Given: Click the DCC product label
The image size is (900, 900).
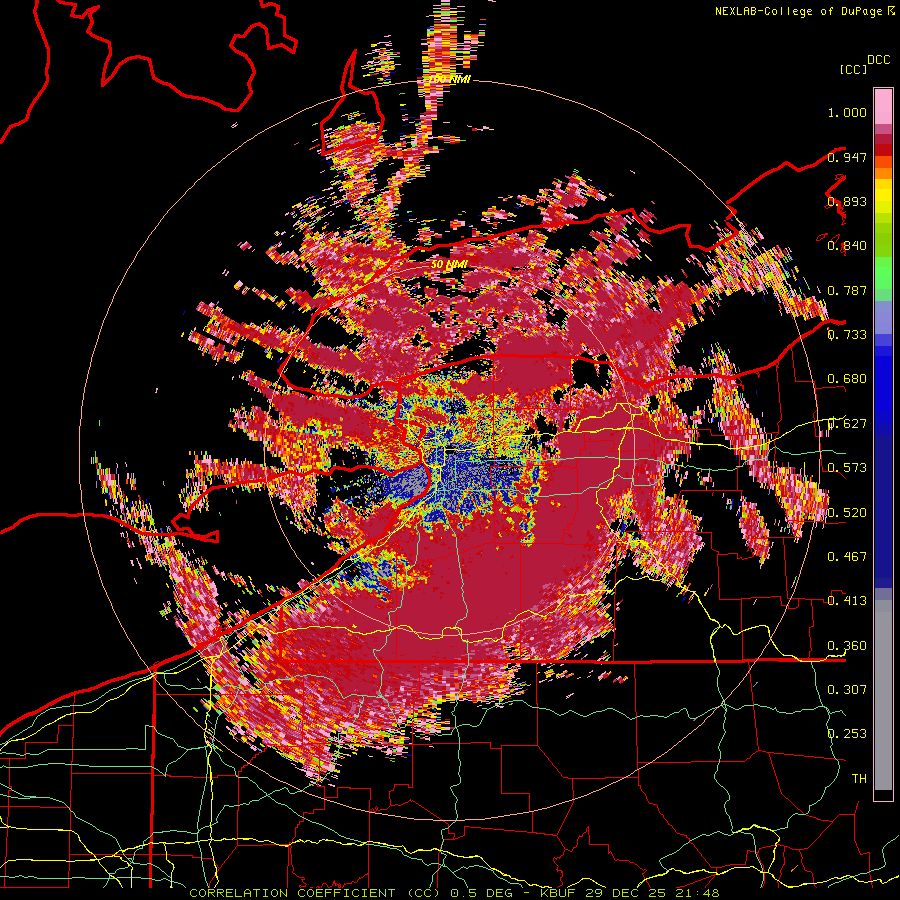Looking at the screenshot, I should coord(878,60).
